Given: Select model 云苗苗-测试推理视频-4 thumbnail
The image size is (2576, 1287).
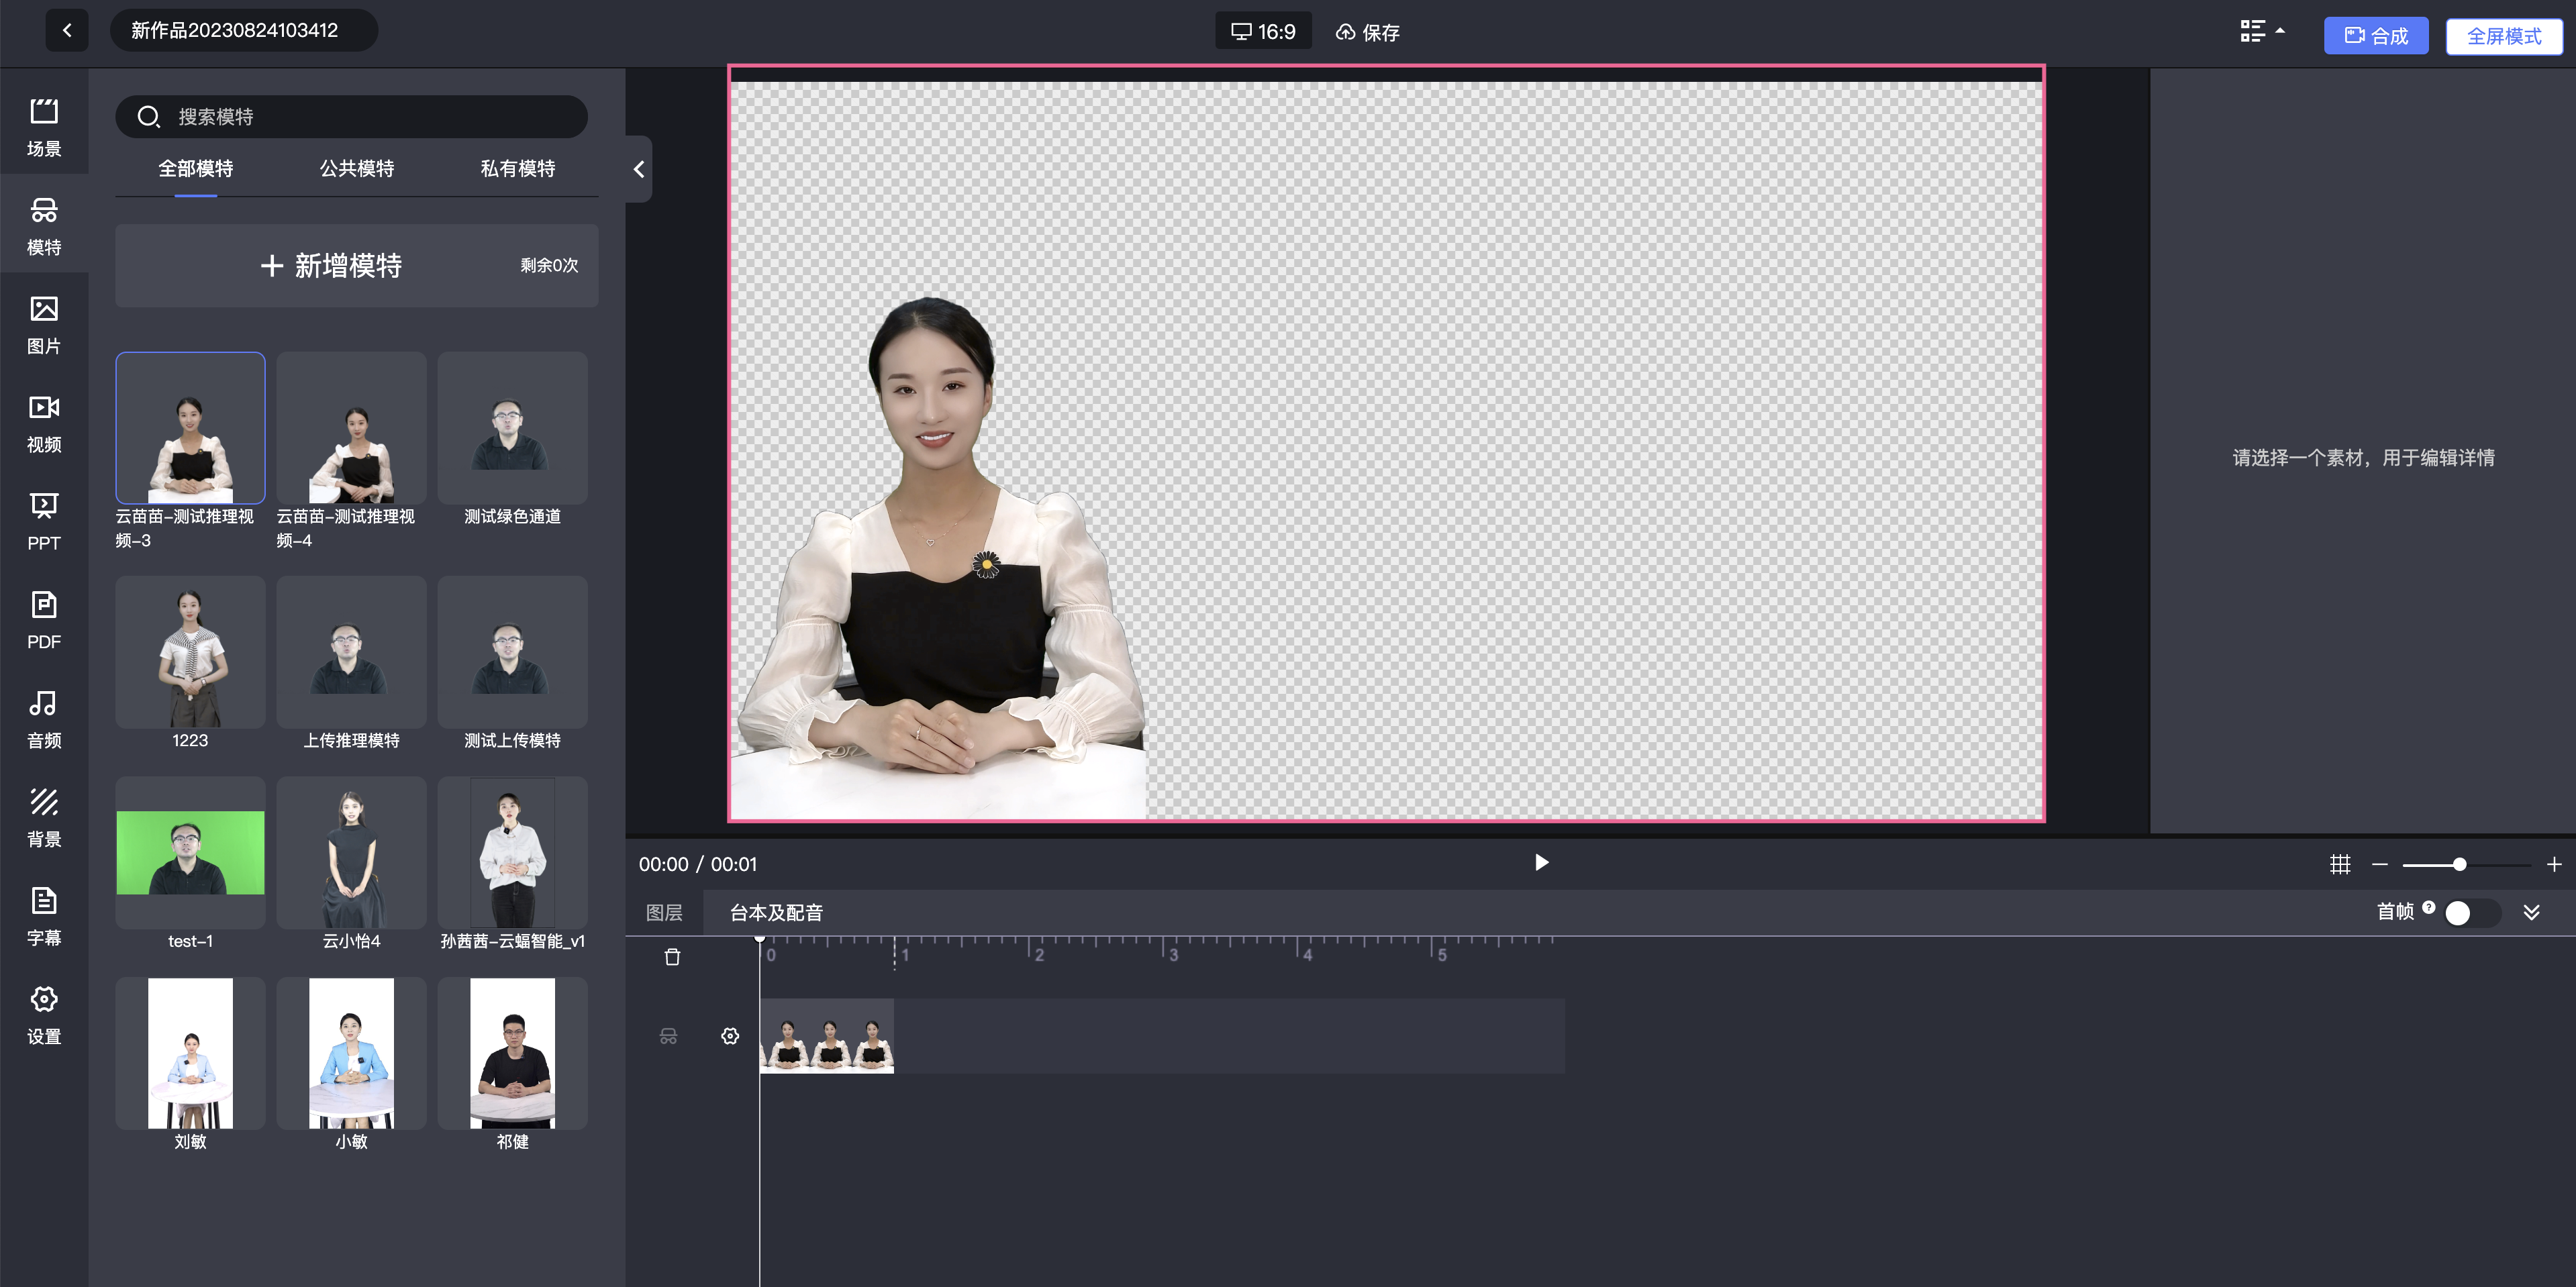Looking at the screenshot, I should pyautogui.click(x=351, y=428).
